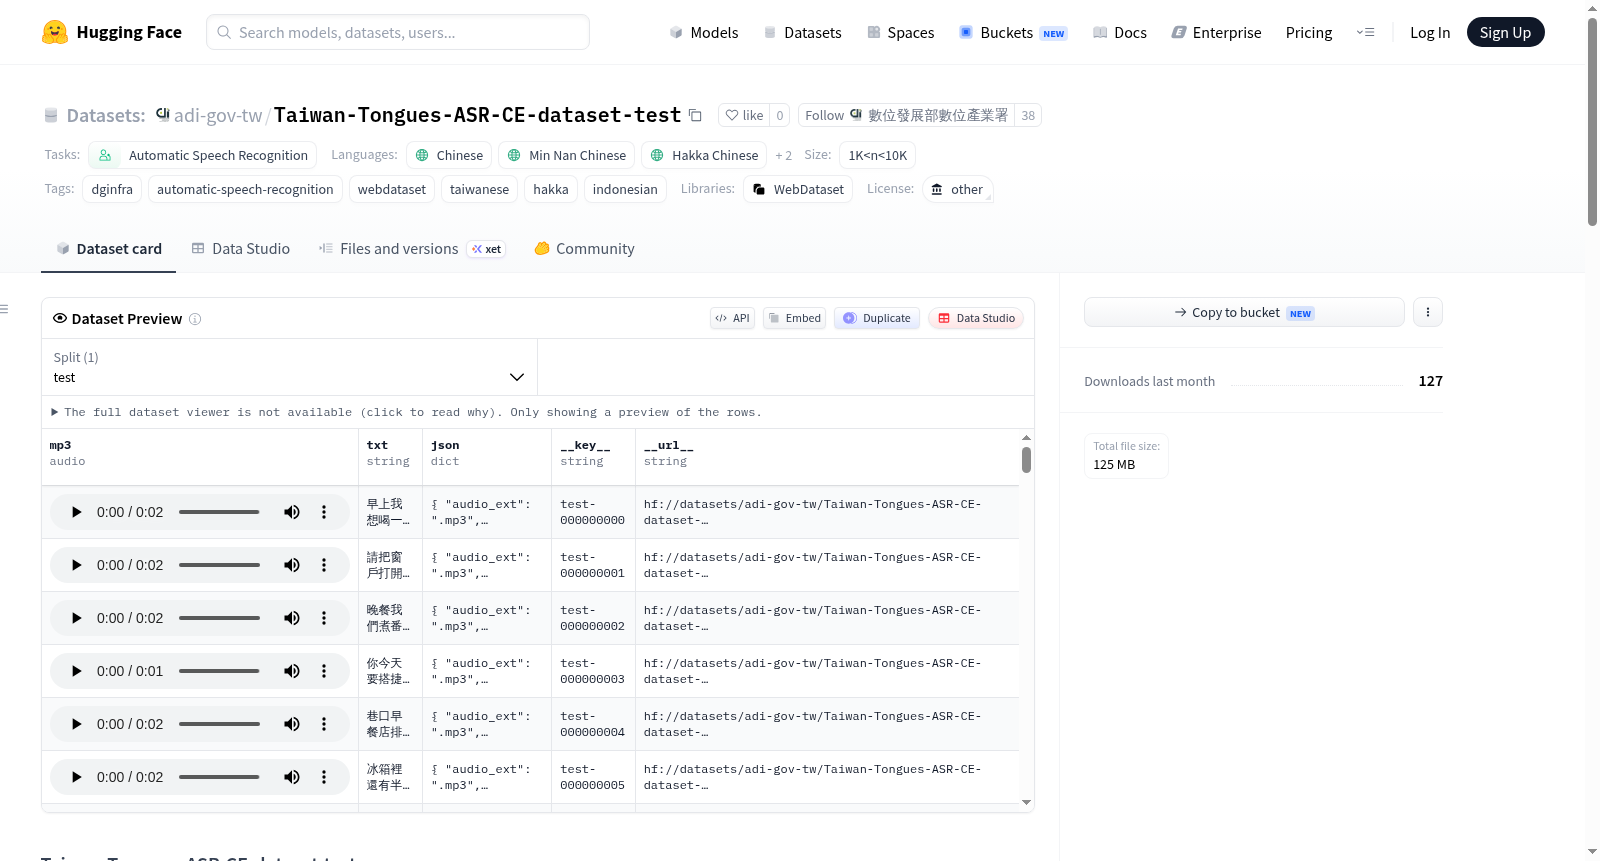Go to Spaces in top navigation
Screen dimensions: 1600x861
[x=900, y=32]
